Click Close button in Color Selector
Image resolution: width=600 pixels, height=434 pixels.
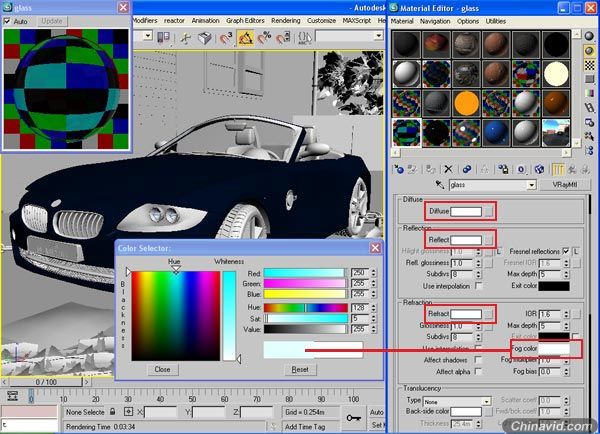tap(162, 369)
